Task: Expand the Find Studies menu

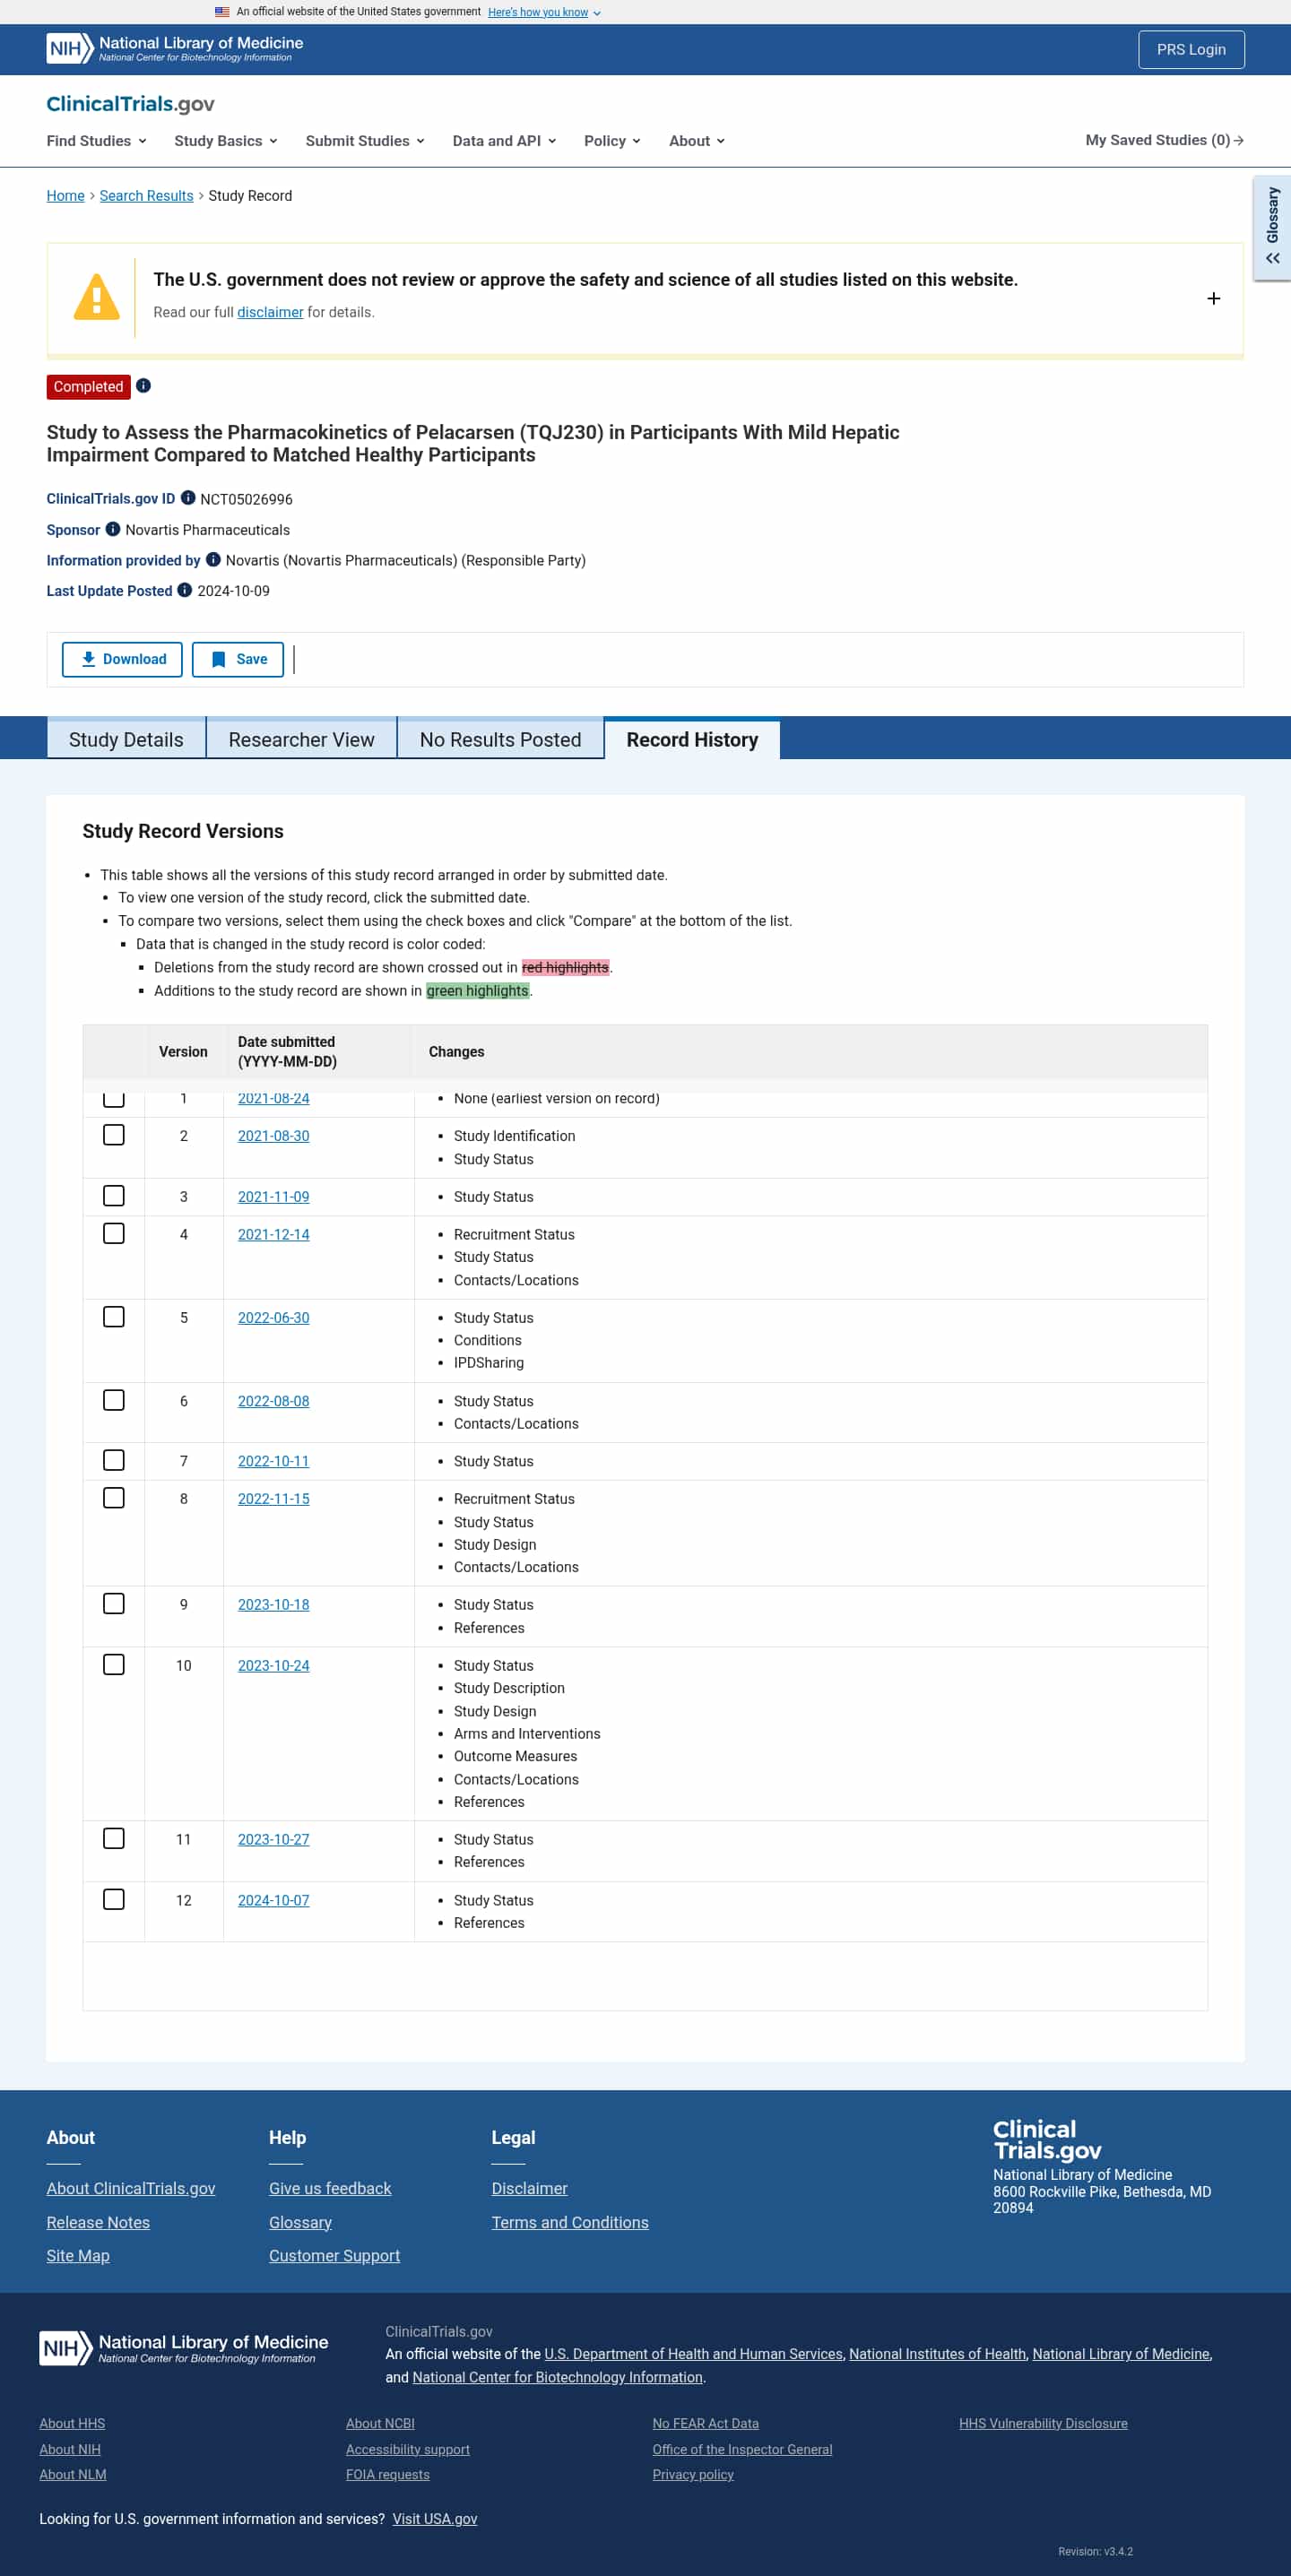Action: click(x=97, y=141)
